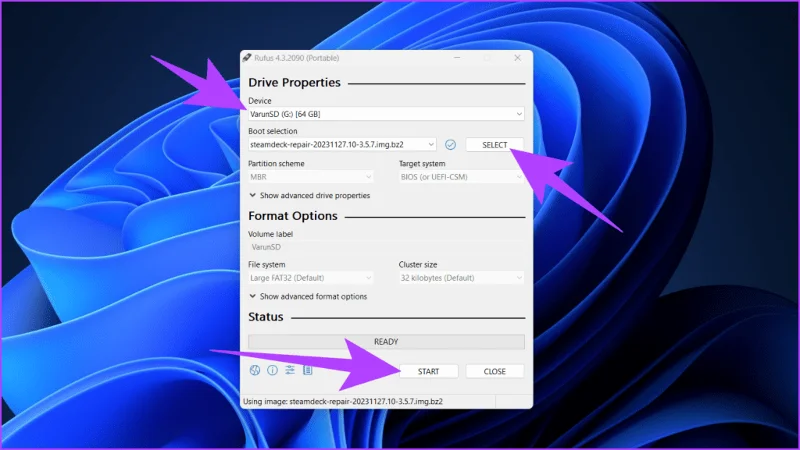
Task: Click the Status heading
Action: (265, 317)
